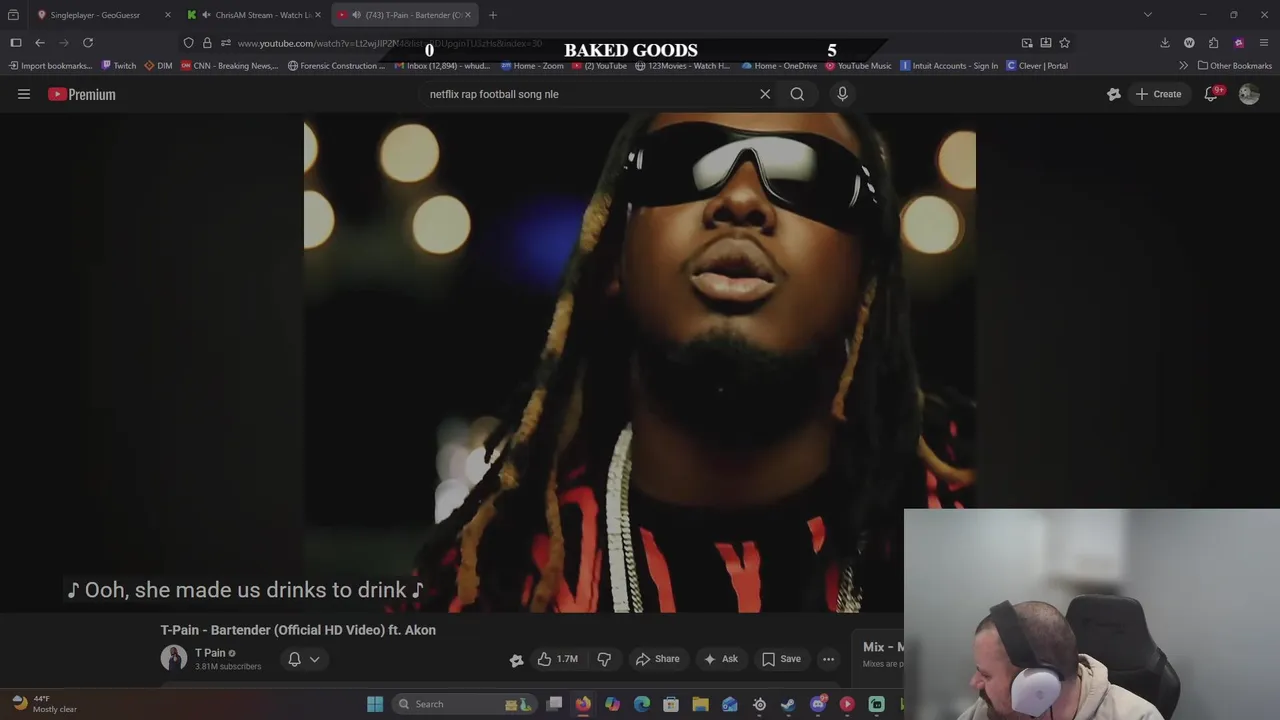Click the tracking protection shield icon
This screenshot has height=720, width=1280.
tap(188, 43)
